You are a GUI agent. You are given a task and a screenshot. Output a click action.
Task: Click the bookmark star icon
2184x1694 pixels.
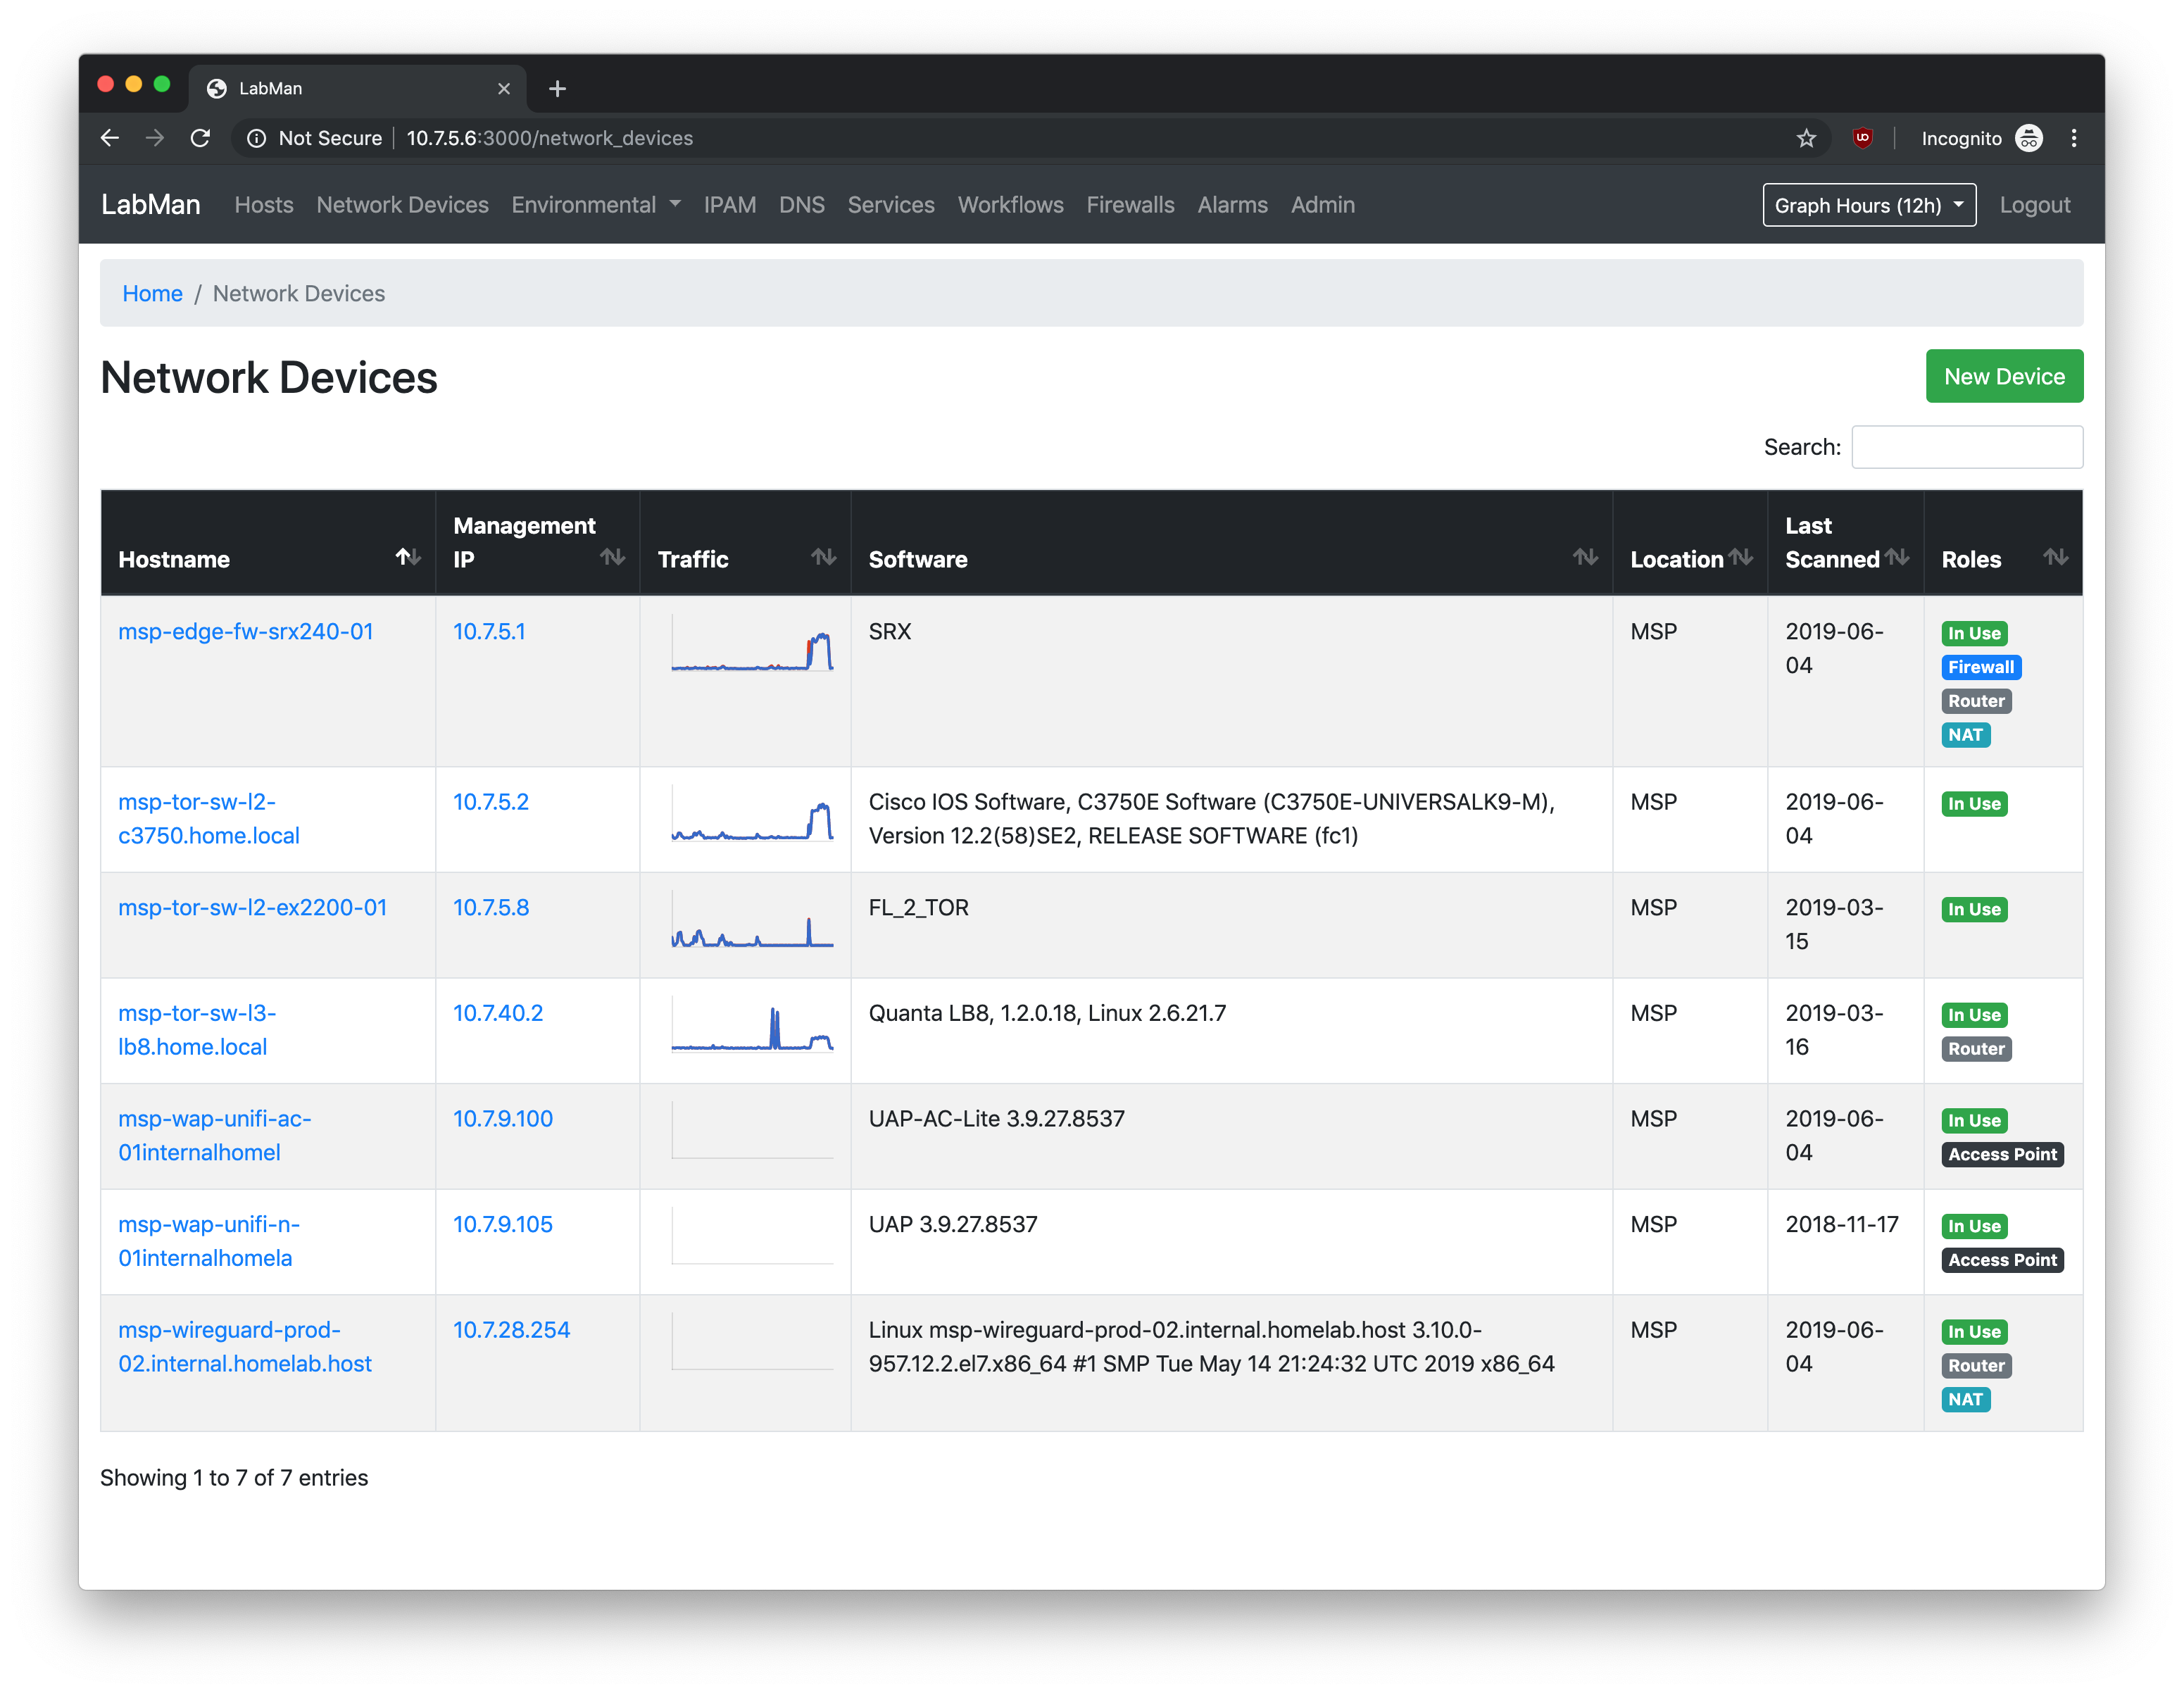pos(1806,138)
